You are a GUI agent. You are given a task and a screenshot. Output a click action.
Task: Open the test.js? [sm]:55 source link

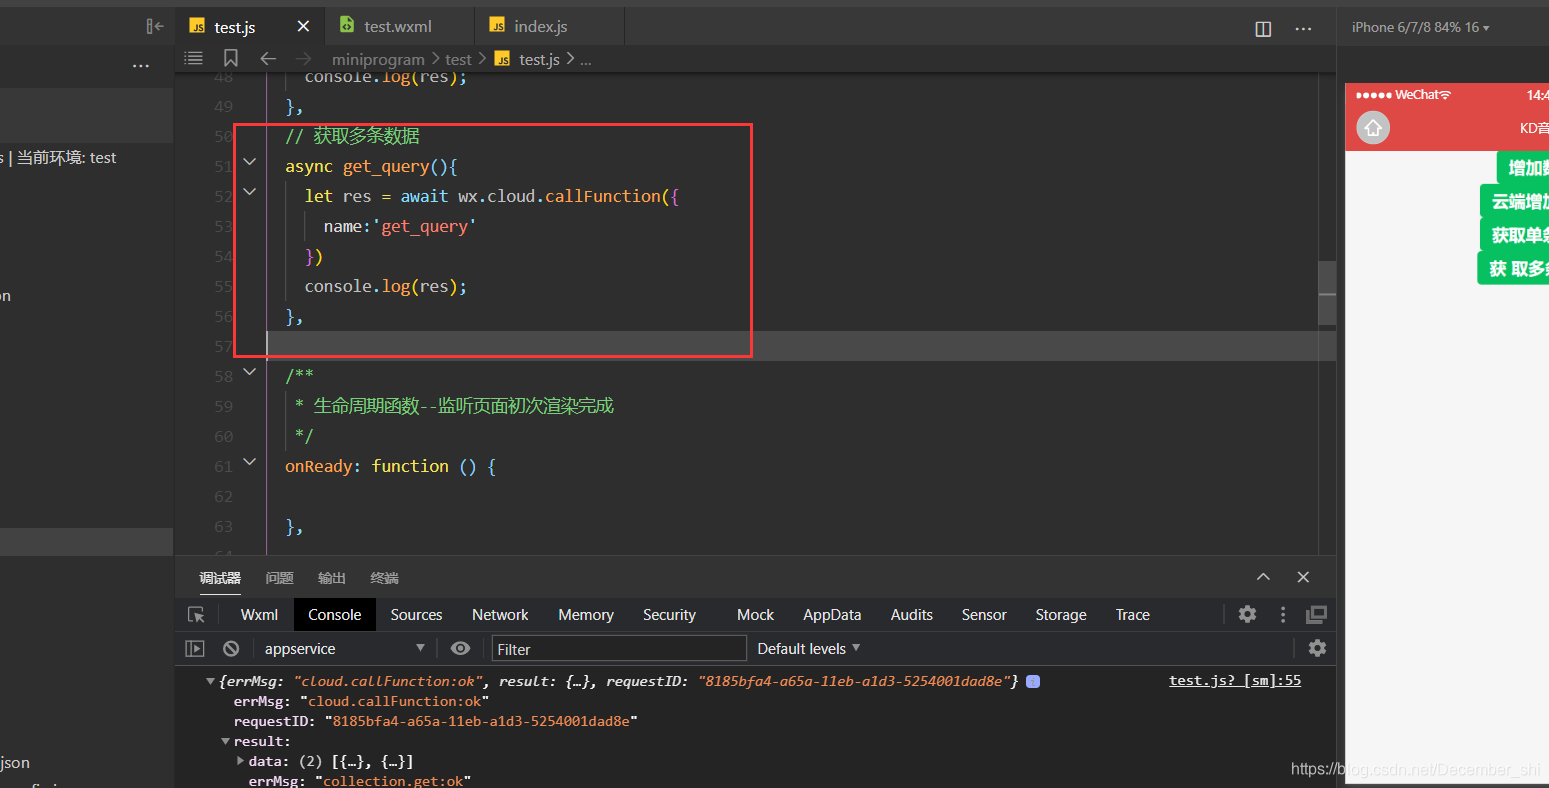coord(1235,680)
